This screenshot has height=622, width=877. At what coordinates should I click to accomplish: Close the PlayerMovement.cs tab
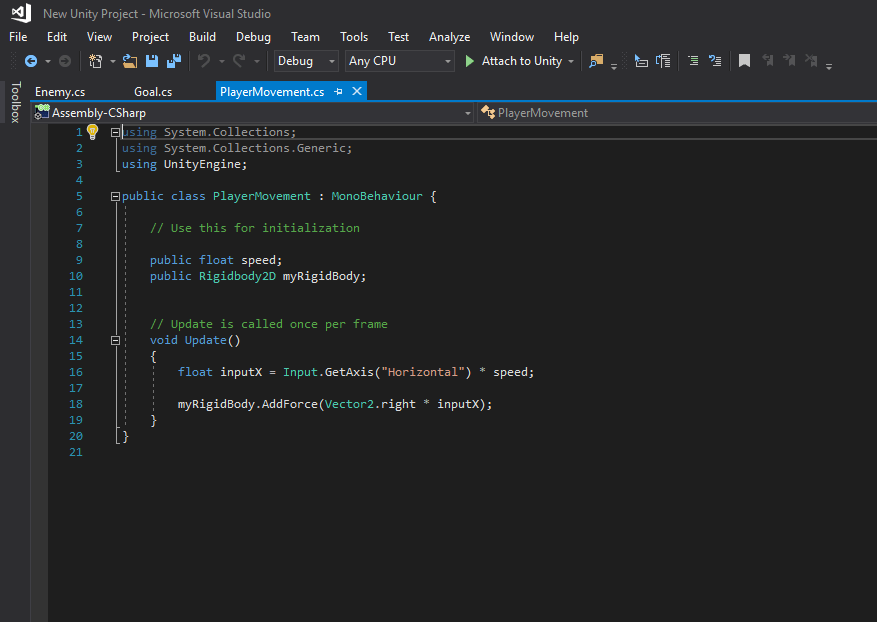tap(356, 91)
